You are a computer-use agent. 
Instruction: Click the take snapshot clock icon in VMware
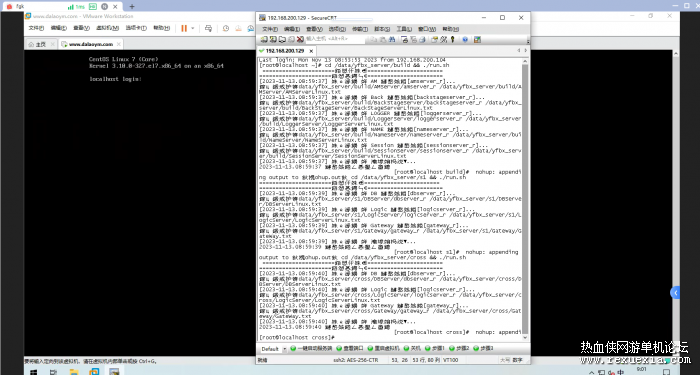pos(226,28)
